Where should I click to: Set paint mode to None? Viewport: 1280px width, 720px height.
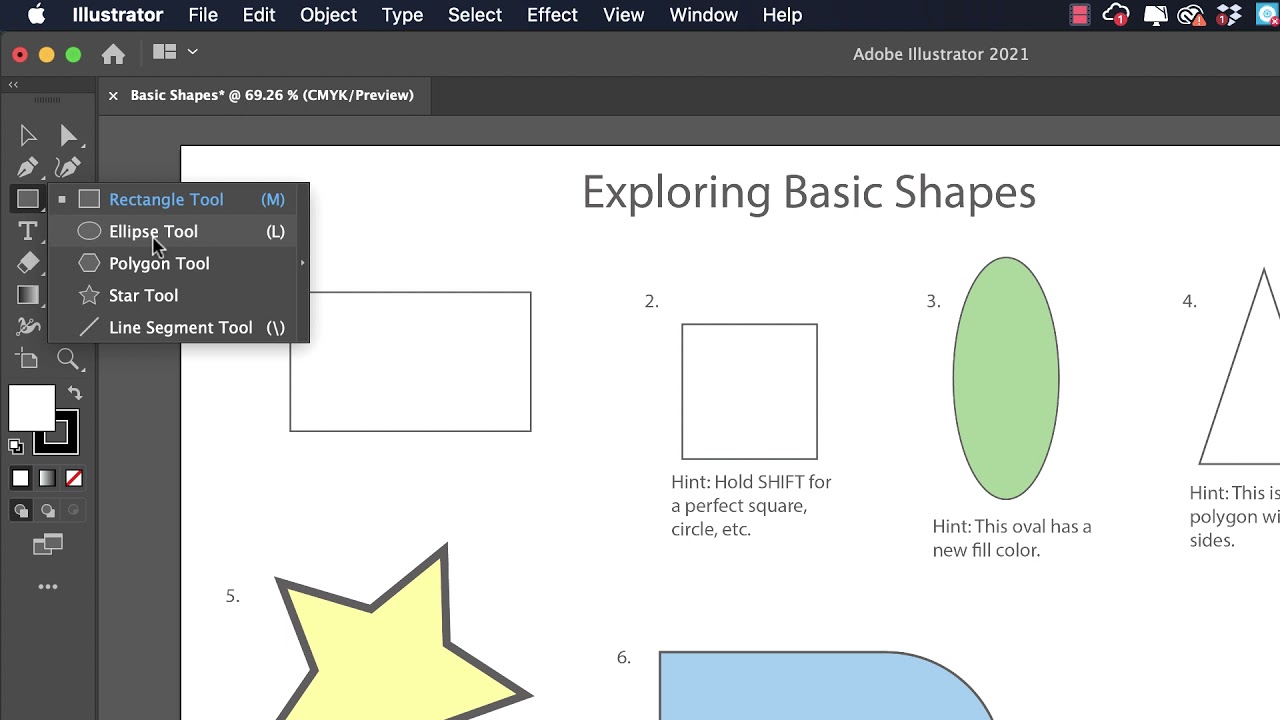click(74, 479)
